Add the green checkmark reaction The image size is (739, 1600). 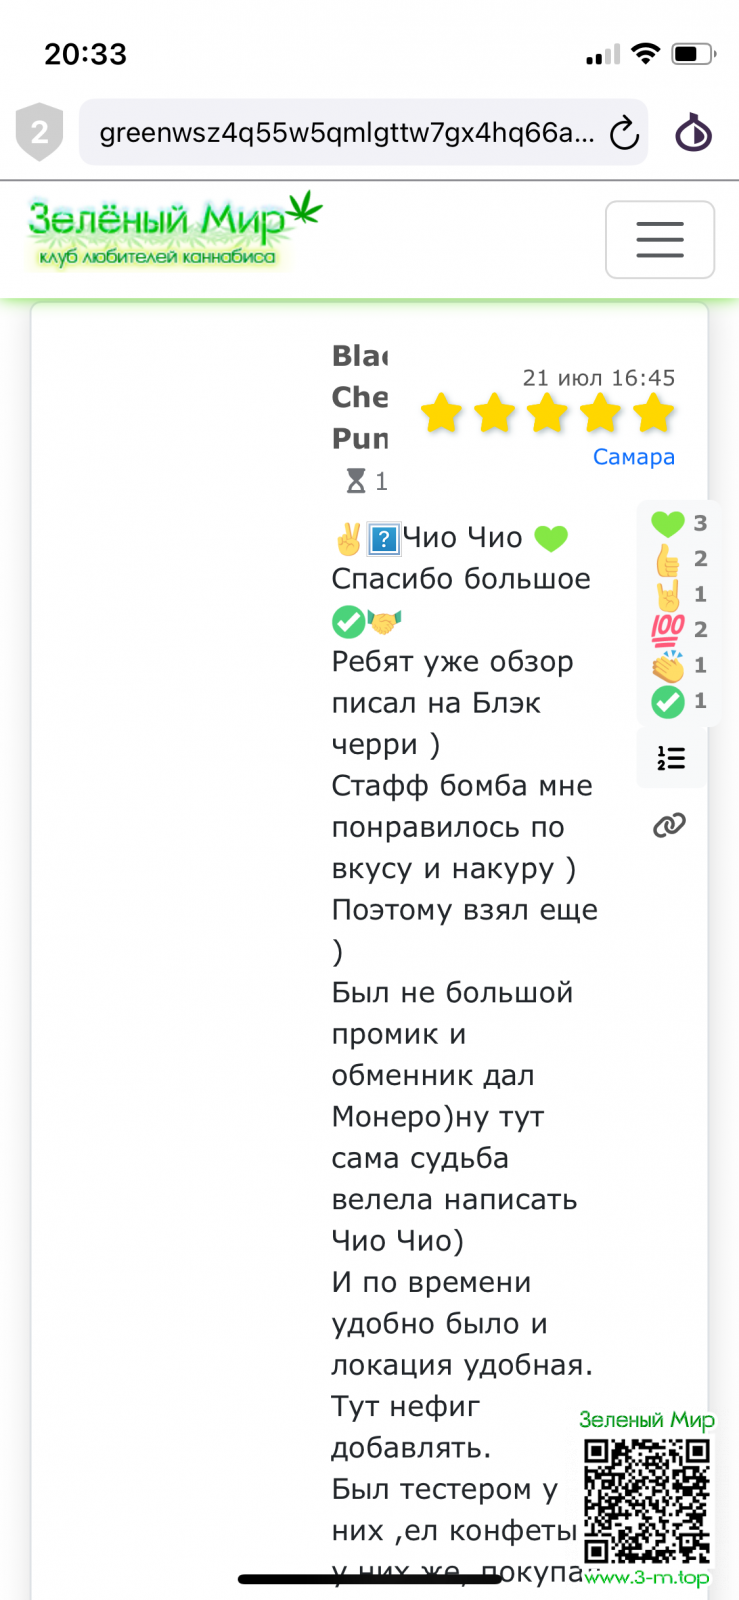pos(668,701)
